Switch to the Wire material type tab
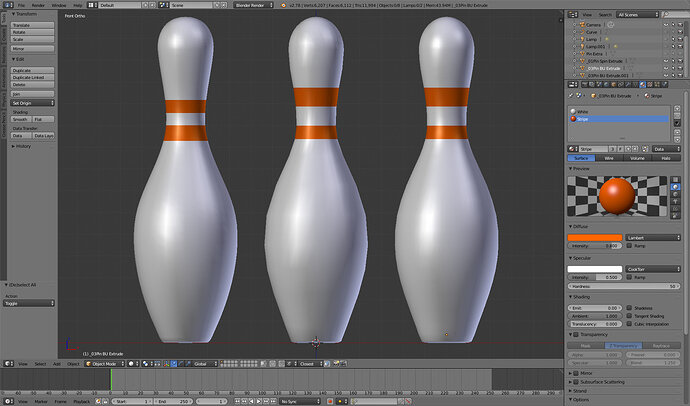 (609, 158)
